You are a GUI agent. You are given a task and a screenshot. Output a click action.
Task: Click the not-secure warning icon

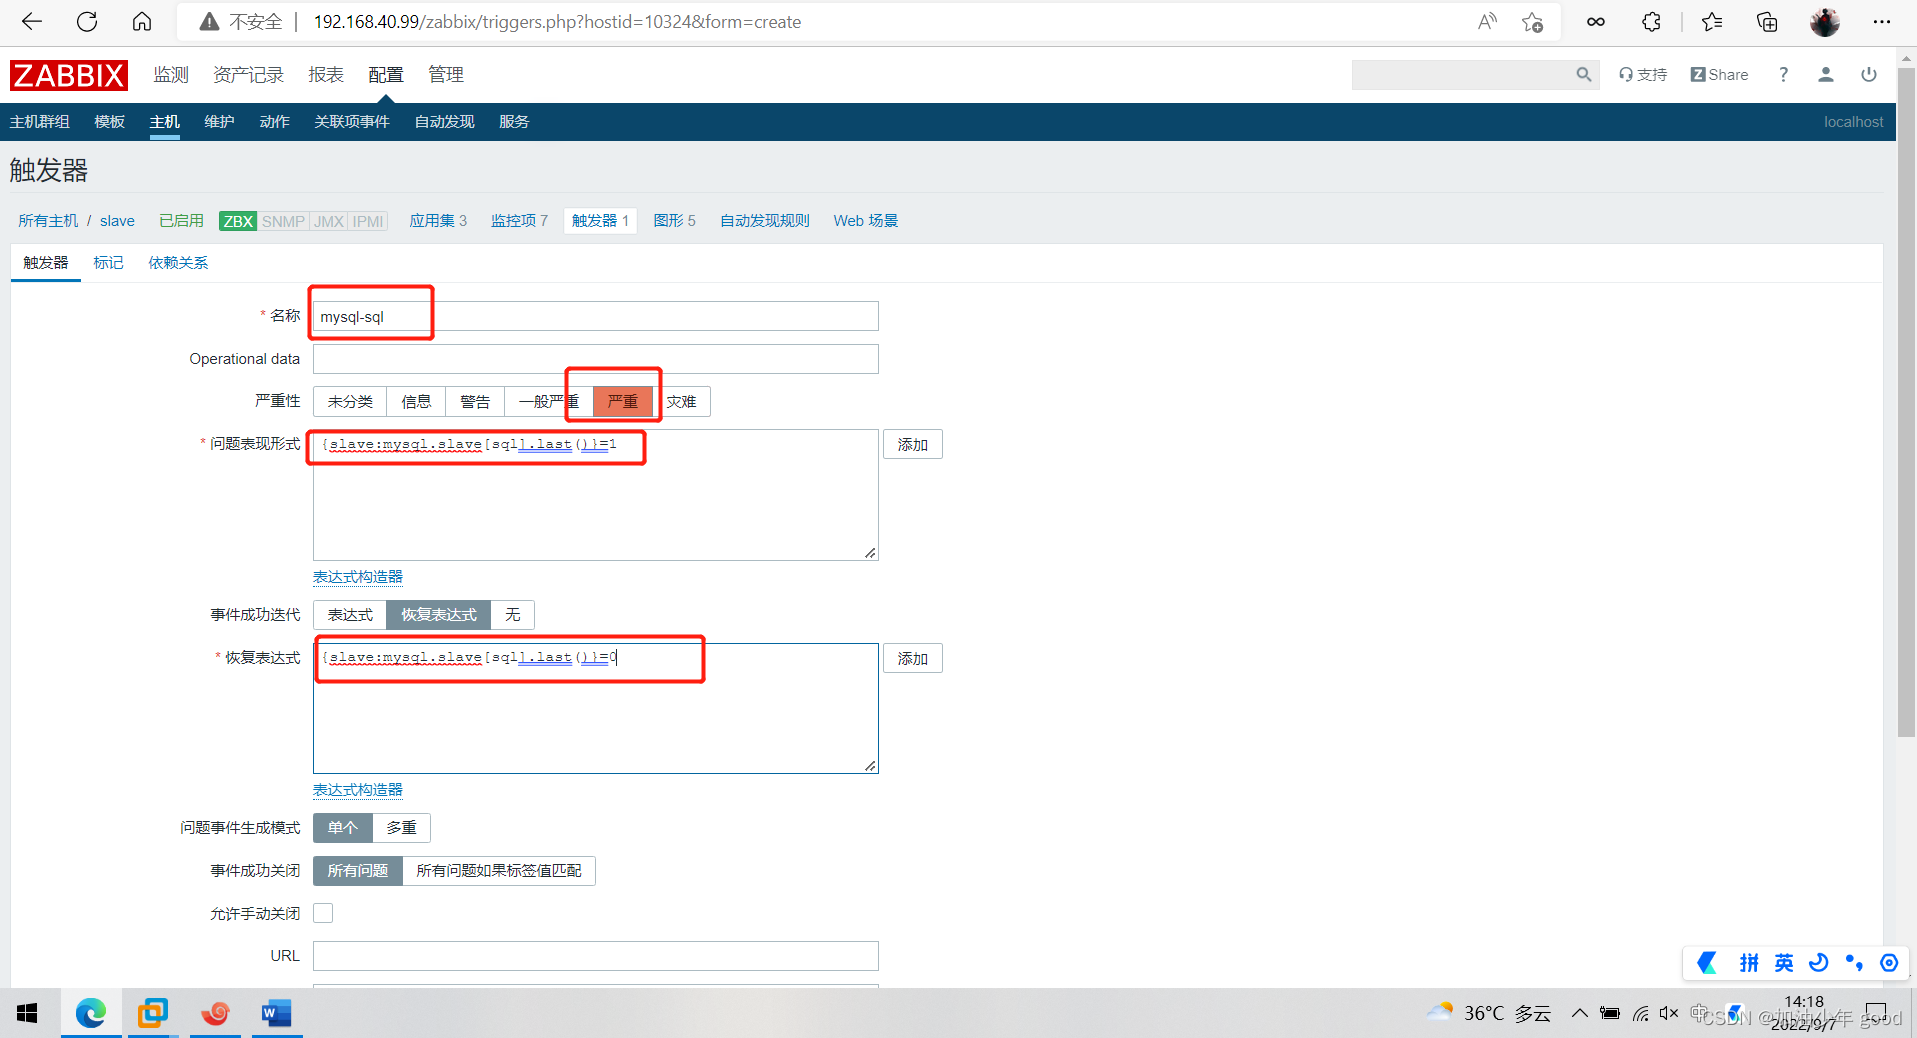(x=209, y=22)
